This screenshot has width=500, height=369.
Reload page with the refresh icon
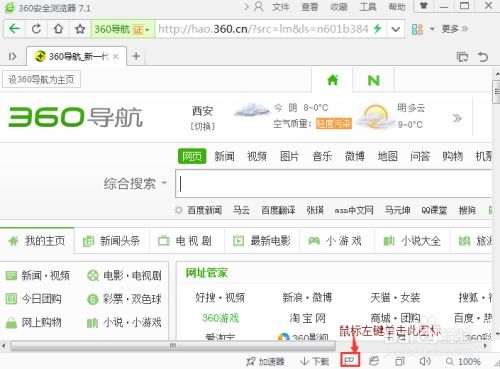[36, 29]
